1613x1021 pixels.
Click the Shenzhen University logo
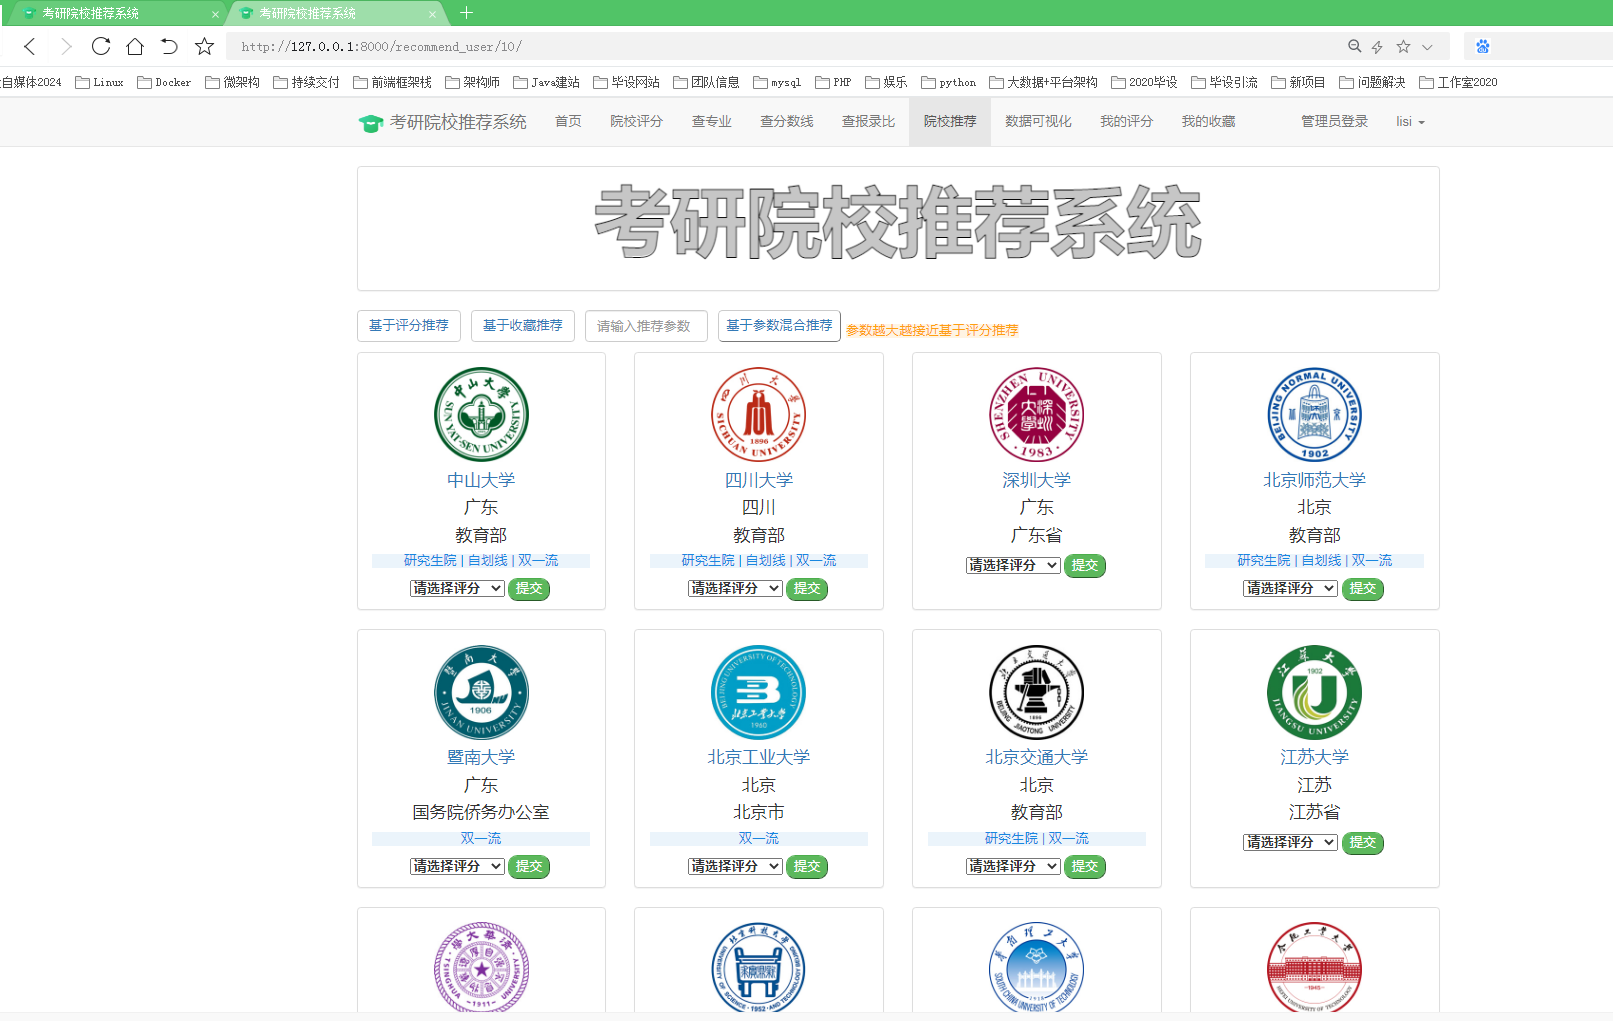pos(1037,414)
